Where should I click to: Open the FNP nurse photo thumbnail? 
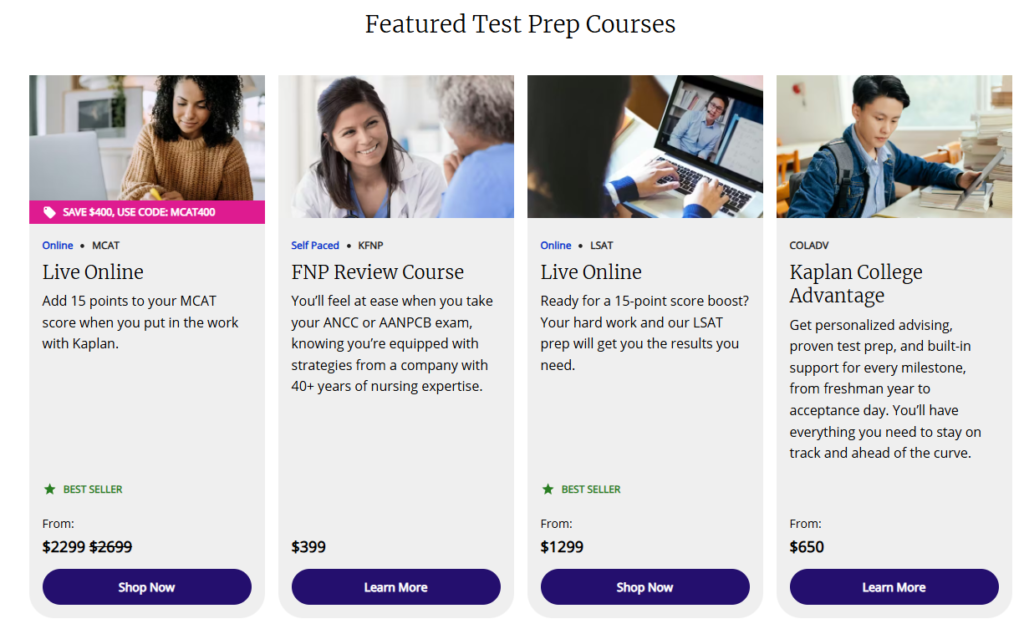coord(396,146)
